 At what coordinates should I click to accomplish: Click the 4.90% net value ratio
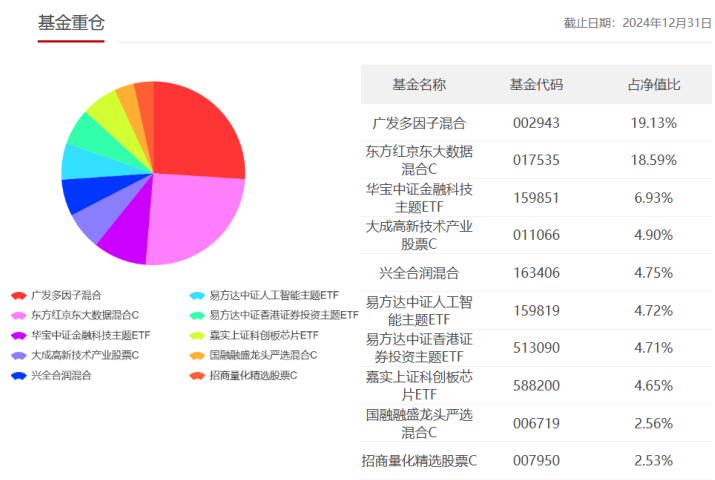click(x=654, y=235)
